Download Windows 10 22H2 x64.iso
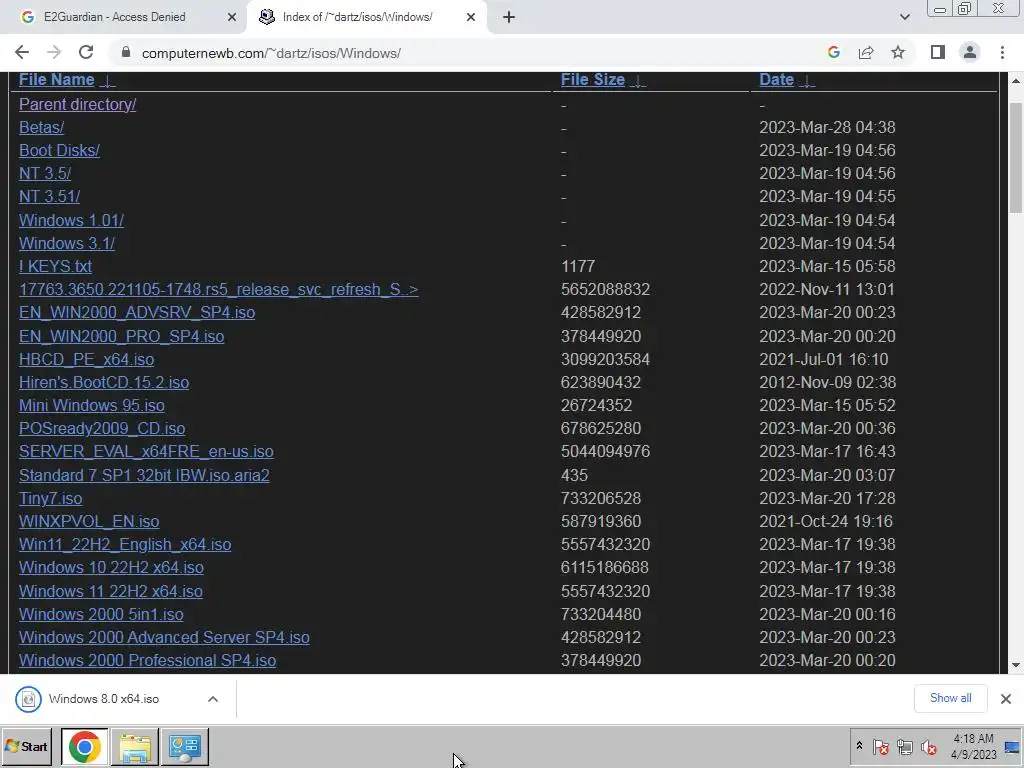 (112, 568)
